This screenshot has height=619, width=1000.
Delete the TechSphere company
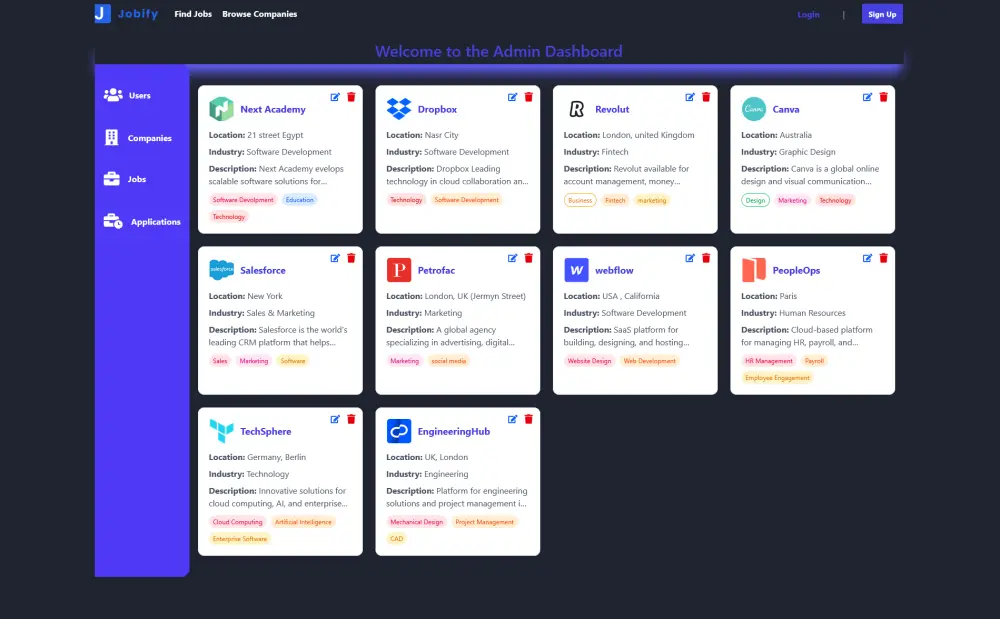coord(351,419)
